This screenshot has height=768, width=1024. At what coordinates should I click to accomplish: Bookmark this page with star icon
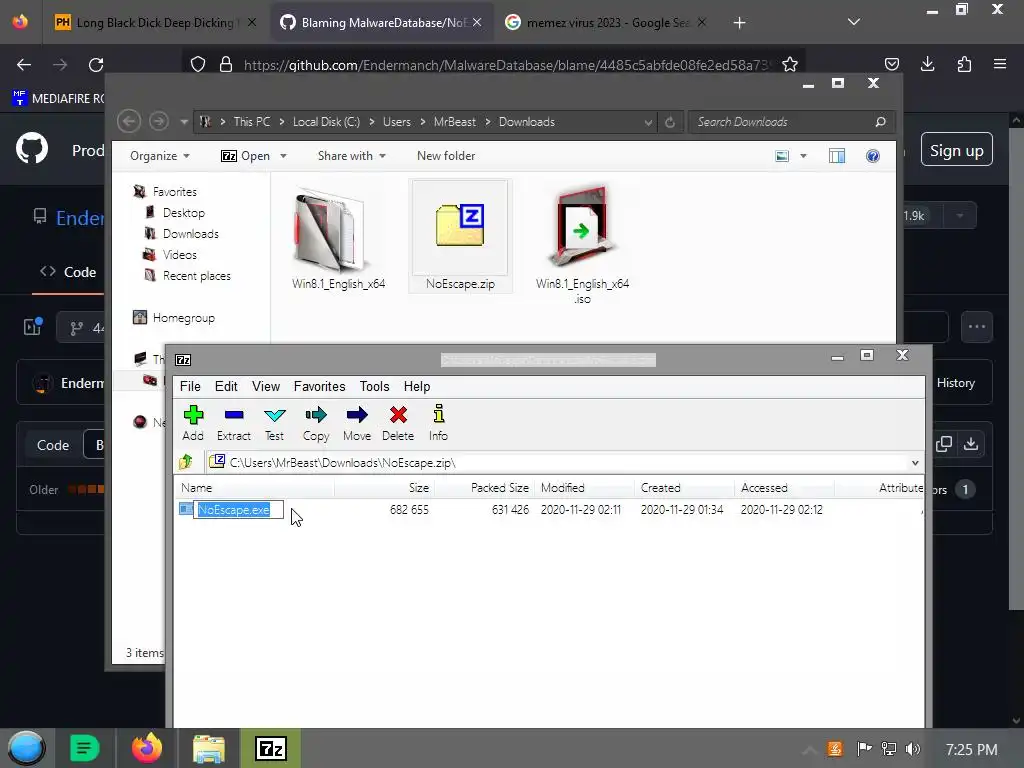(x=790, y=65)
